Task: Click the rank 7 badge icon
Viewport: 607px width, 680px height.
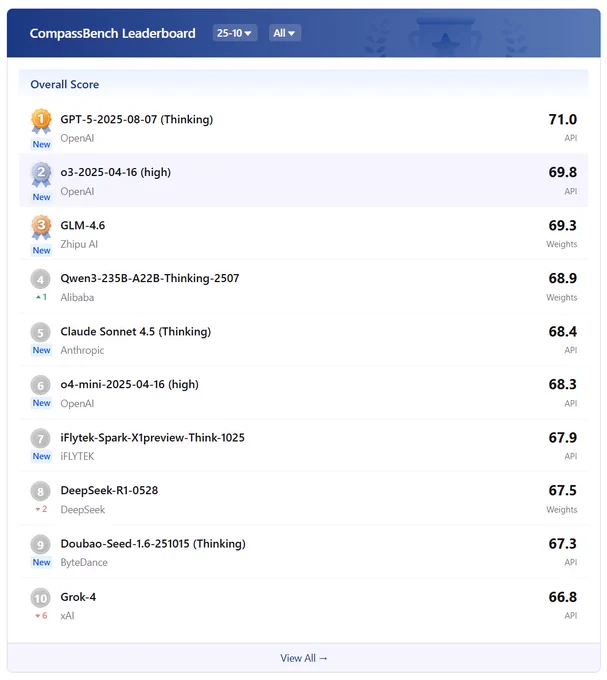Action: [40, 439]
